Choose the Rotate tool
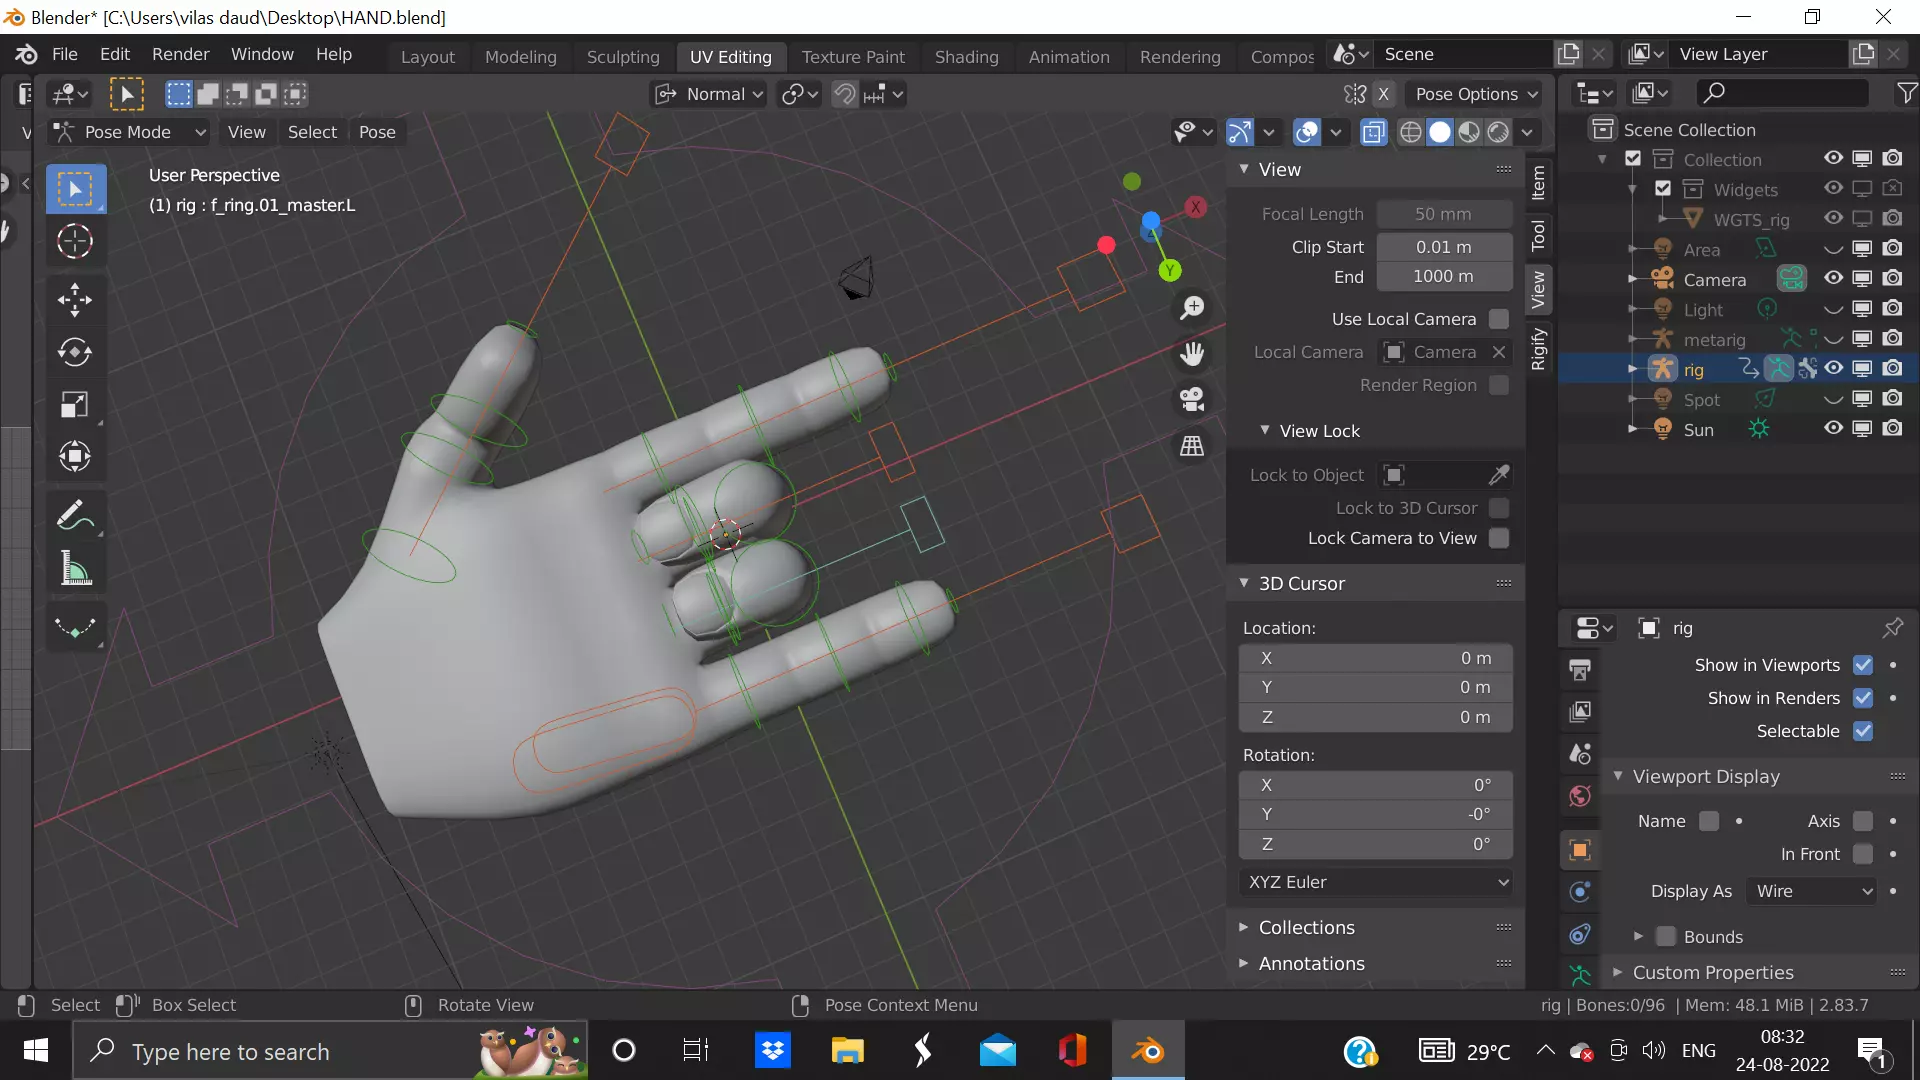 pyautogui.click(x=75, y=352)
